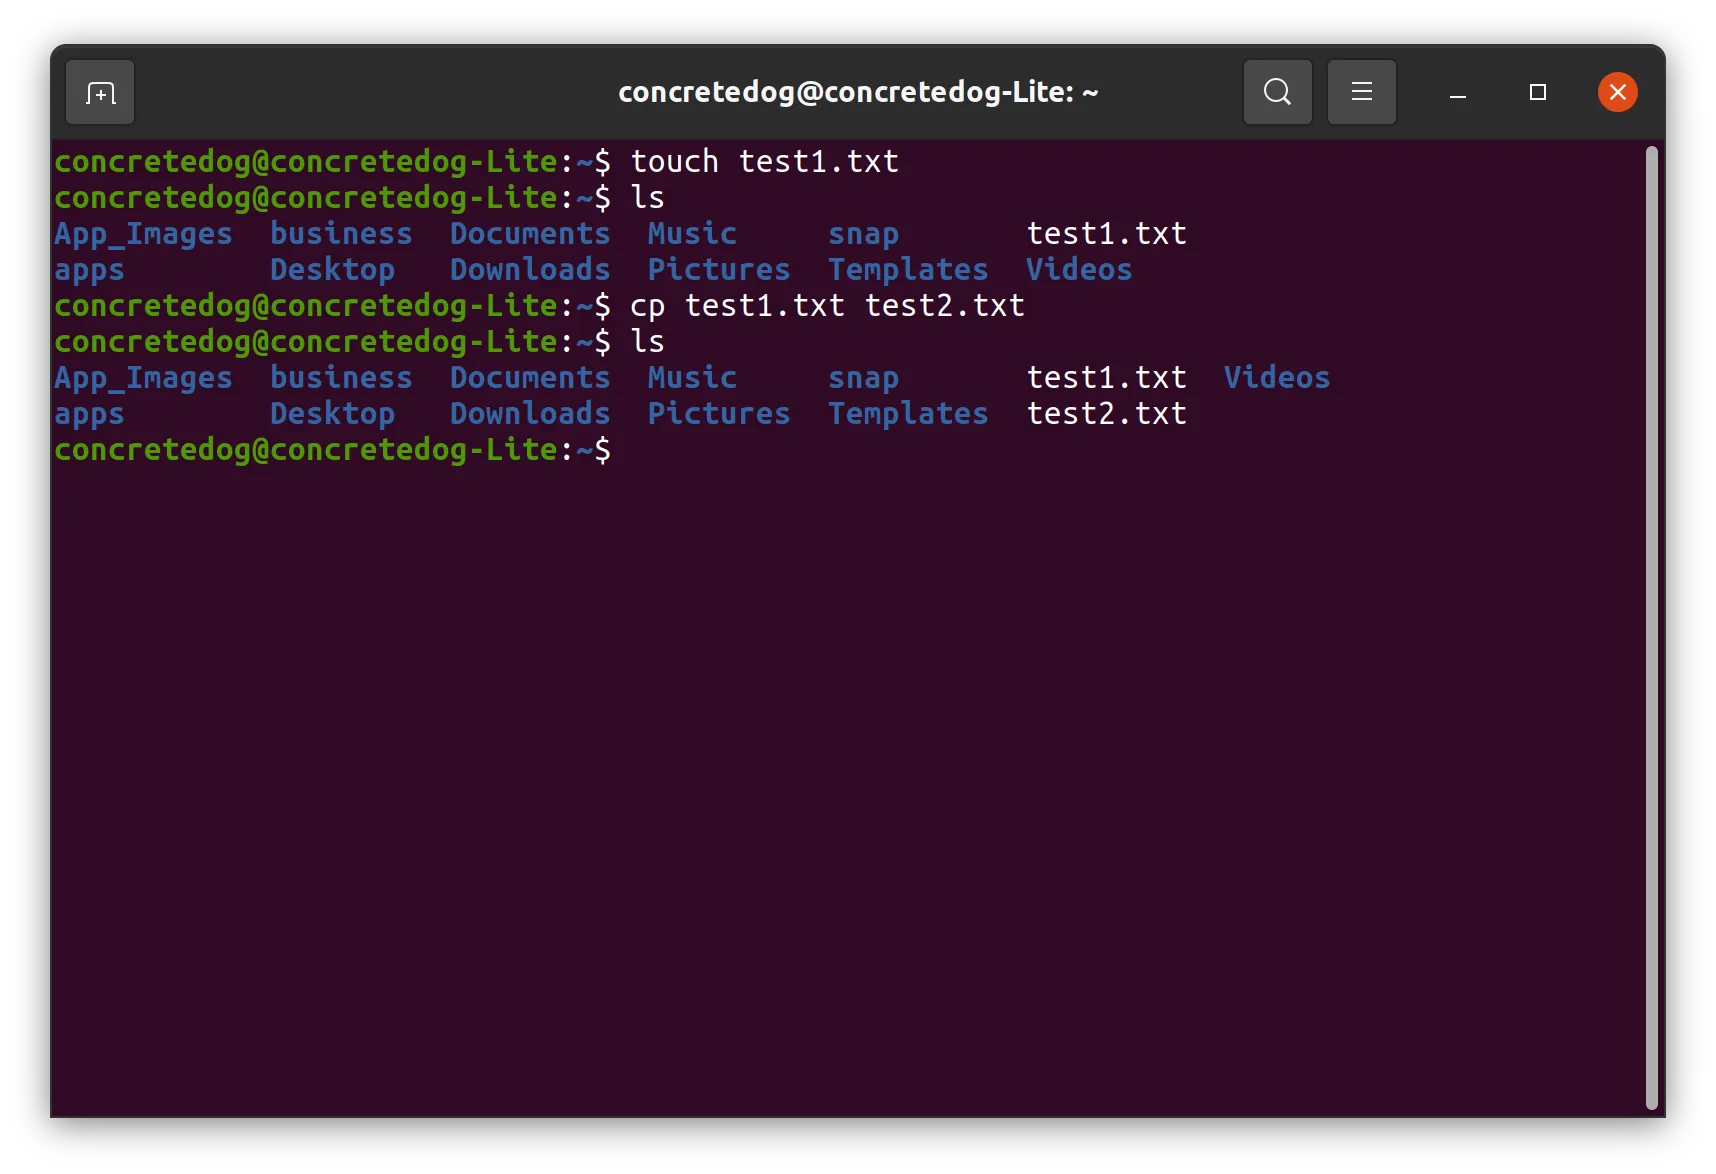Click the search magnifier icon
This screenshot has width=1716, height=1174.
pyautogui.click(x=1277, y=92)
